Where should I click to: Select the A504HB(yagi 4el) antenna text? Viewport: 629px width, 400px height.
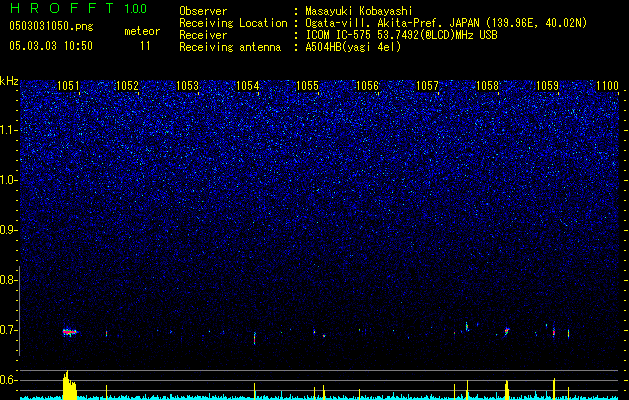point(353,47)
